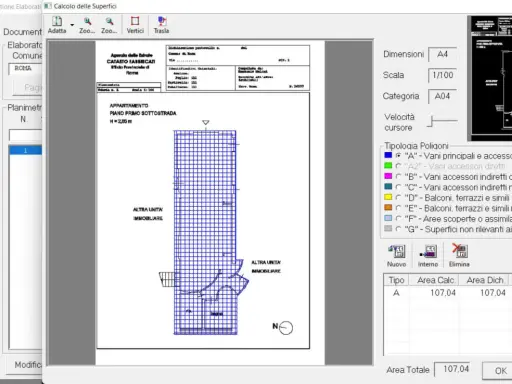This screenshot has height=384, width=512.
Task: Click Area Calc value 107,04 in table
Action: click(443, 293)
